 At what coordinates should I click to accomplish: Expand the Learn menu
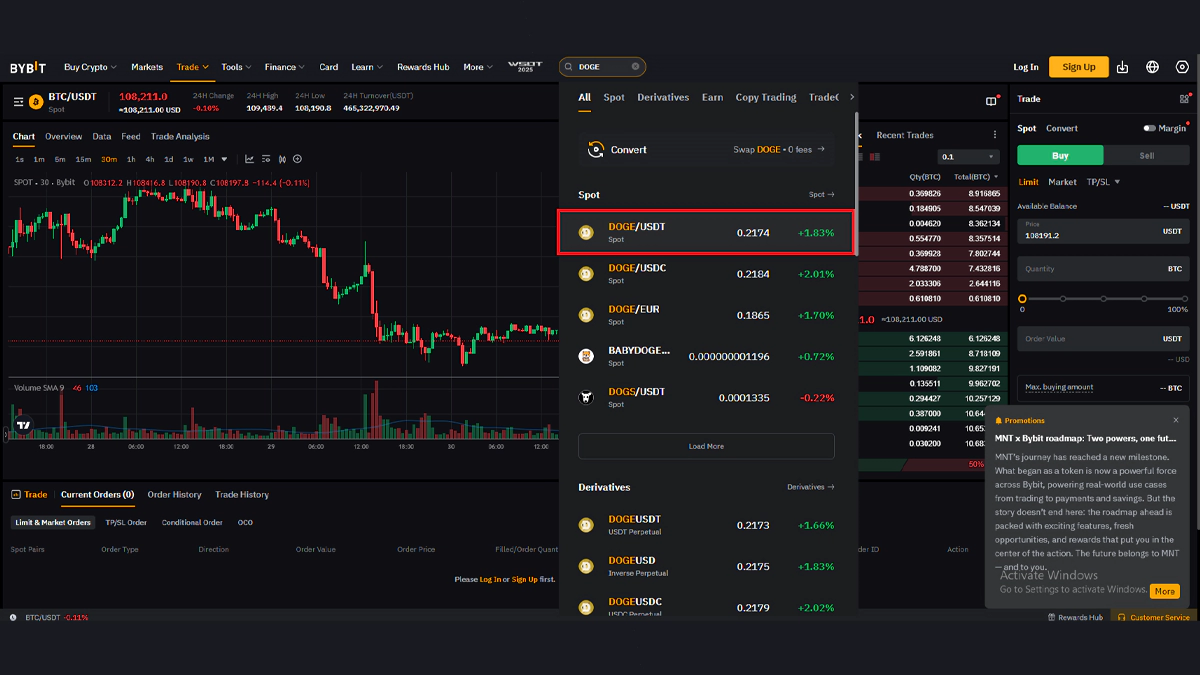(x=366, y=67)
